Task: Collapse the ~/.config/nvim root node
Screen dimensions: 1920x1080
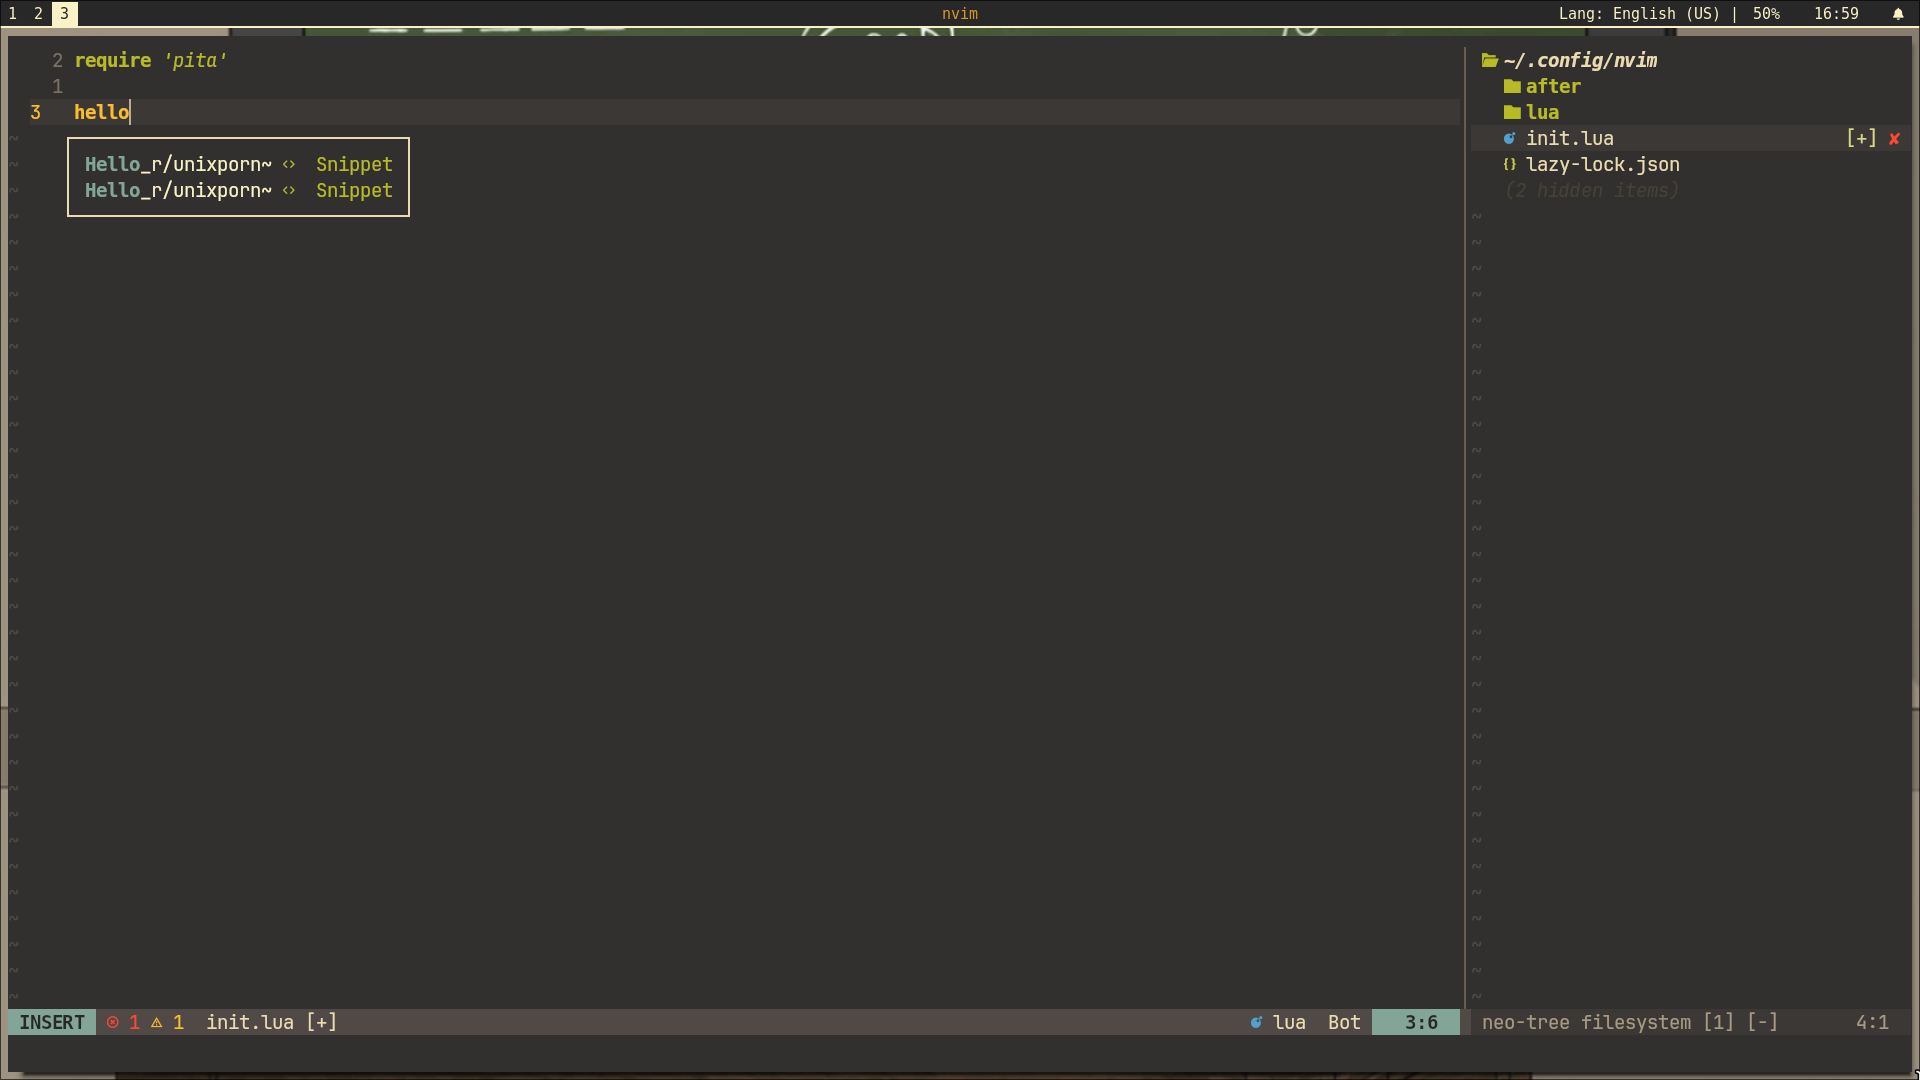Action: pyautogui.click(x=1580, y=61)
